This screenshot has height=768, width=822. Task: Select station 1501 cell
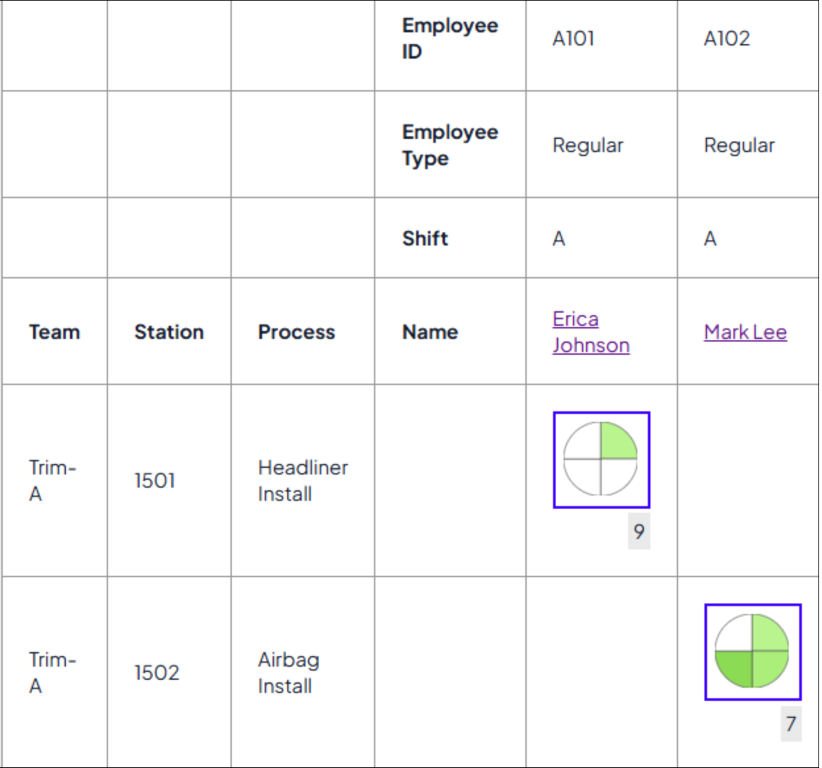point(169,480)
